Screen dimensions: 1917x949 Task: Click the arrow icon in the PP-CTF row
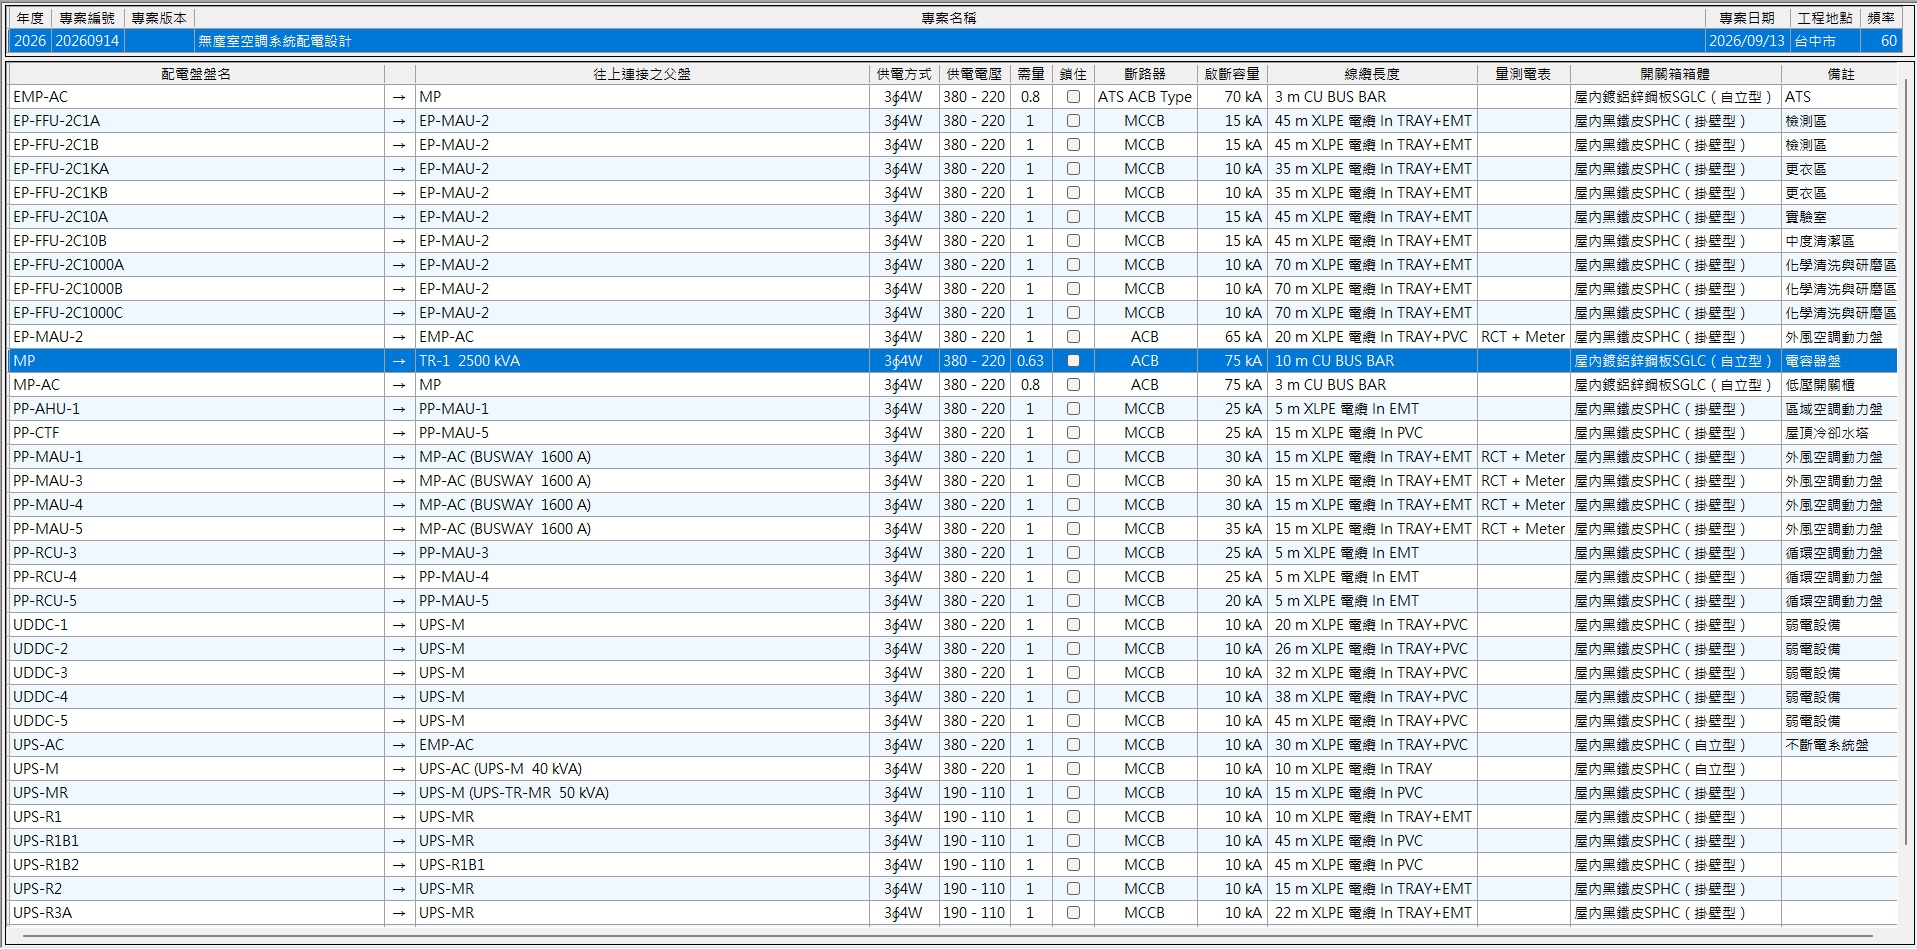tap(399, 433)
